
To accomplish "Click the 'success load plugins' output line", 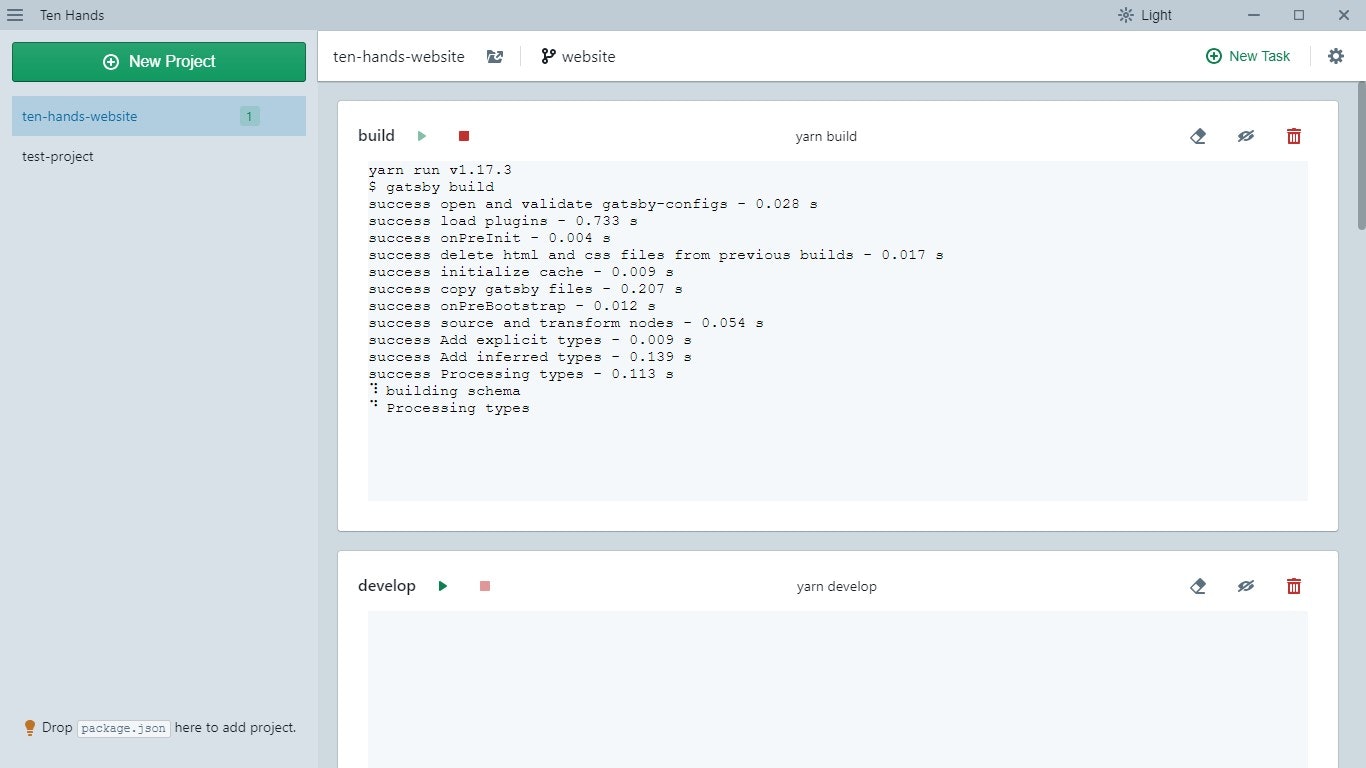I will point(503,221).
